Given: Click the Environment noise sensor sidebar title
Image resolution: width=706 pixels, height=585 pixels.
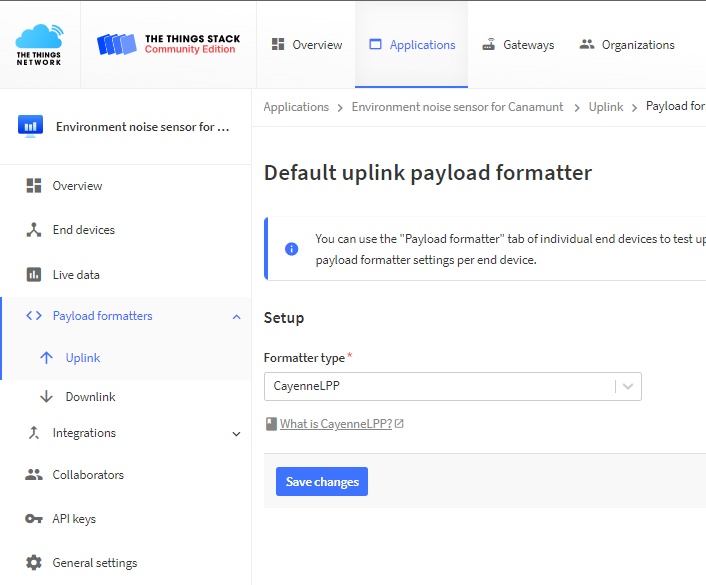Looking at the screenshot, I should point(143,127).
